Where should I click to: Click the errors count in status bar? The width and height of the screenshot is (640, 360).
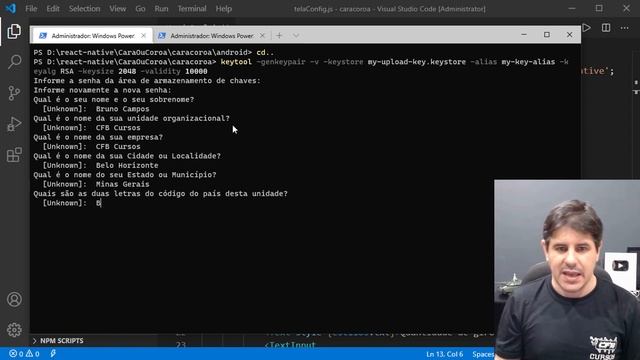tap(17, 354)
